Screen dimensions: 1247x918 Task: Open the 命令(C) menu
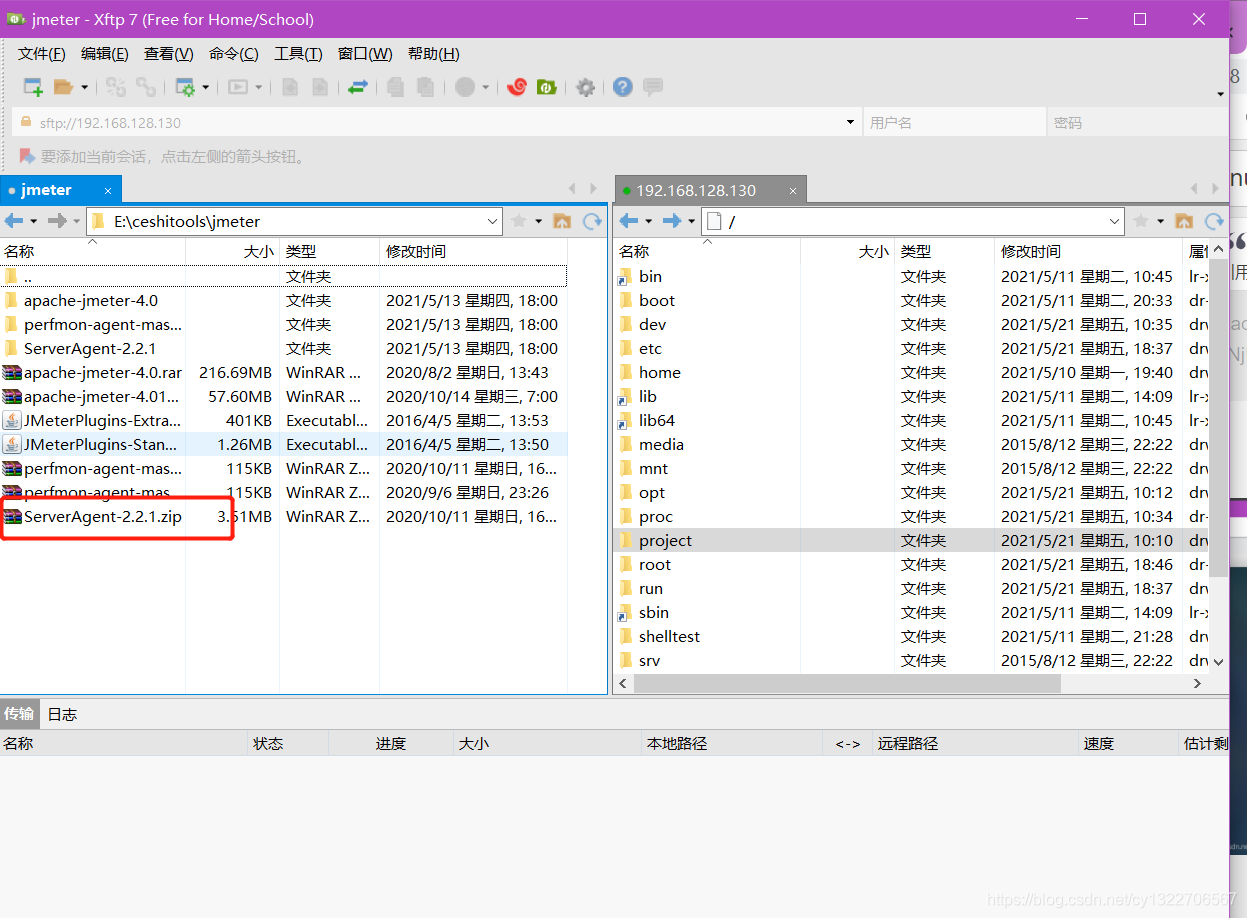(x=234, y=54)
